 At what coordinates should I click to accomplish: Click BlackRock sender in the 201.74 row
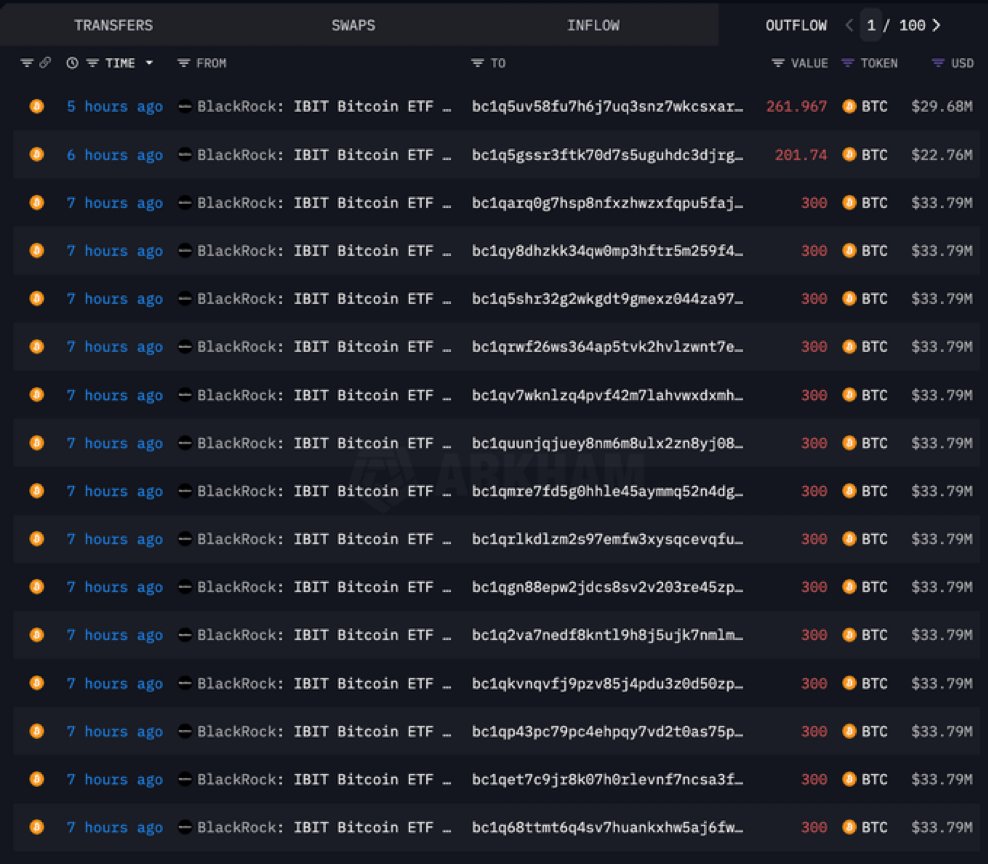coord(315,155)
